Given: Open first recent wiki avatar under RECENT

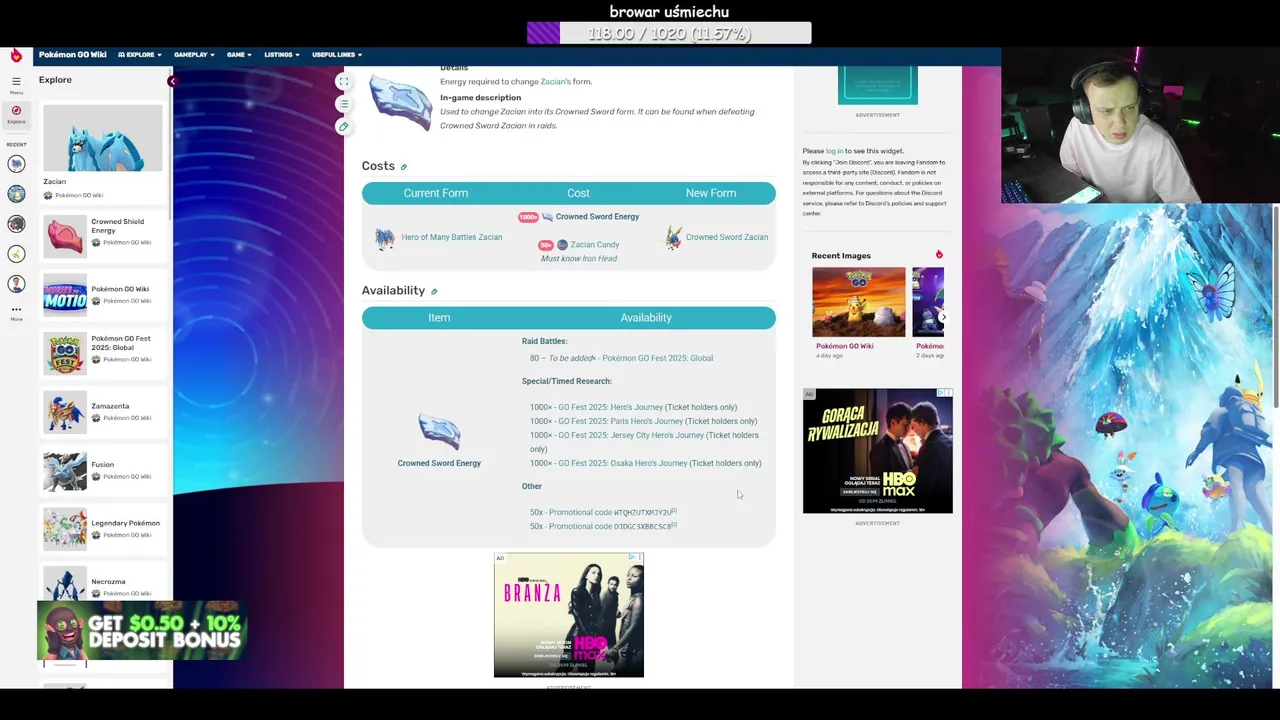Looking at the screenshot, I should tap(16, 163).
